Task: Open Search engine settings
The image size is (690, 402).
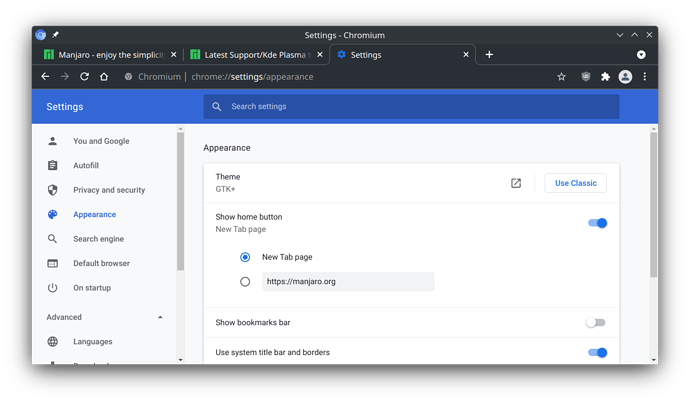Action: (99, 239)
